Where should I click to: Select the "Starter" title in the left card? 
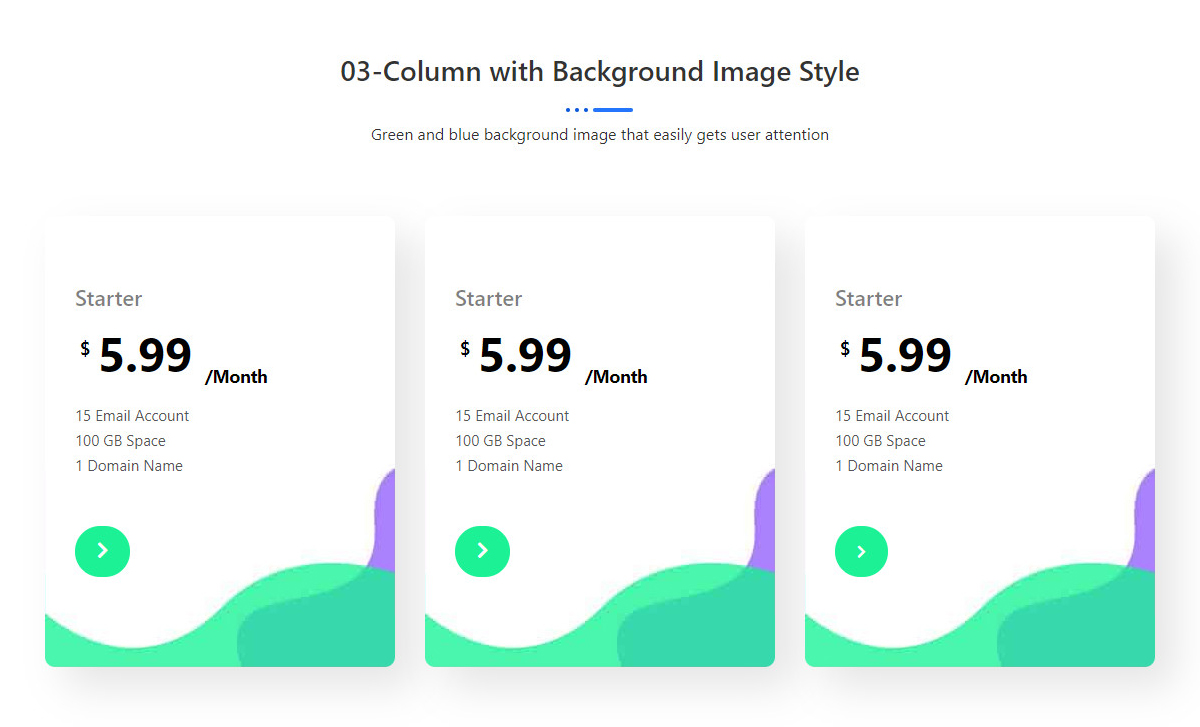click(x=109, y=298)
